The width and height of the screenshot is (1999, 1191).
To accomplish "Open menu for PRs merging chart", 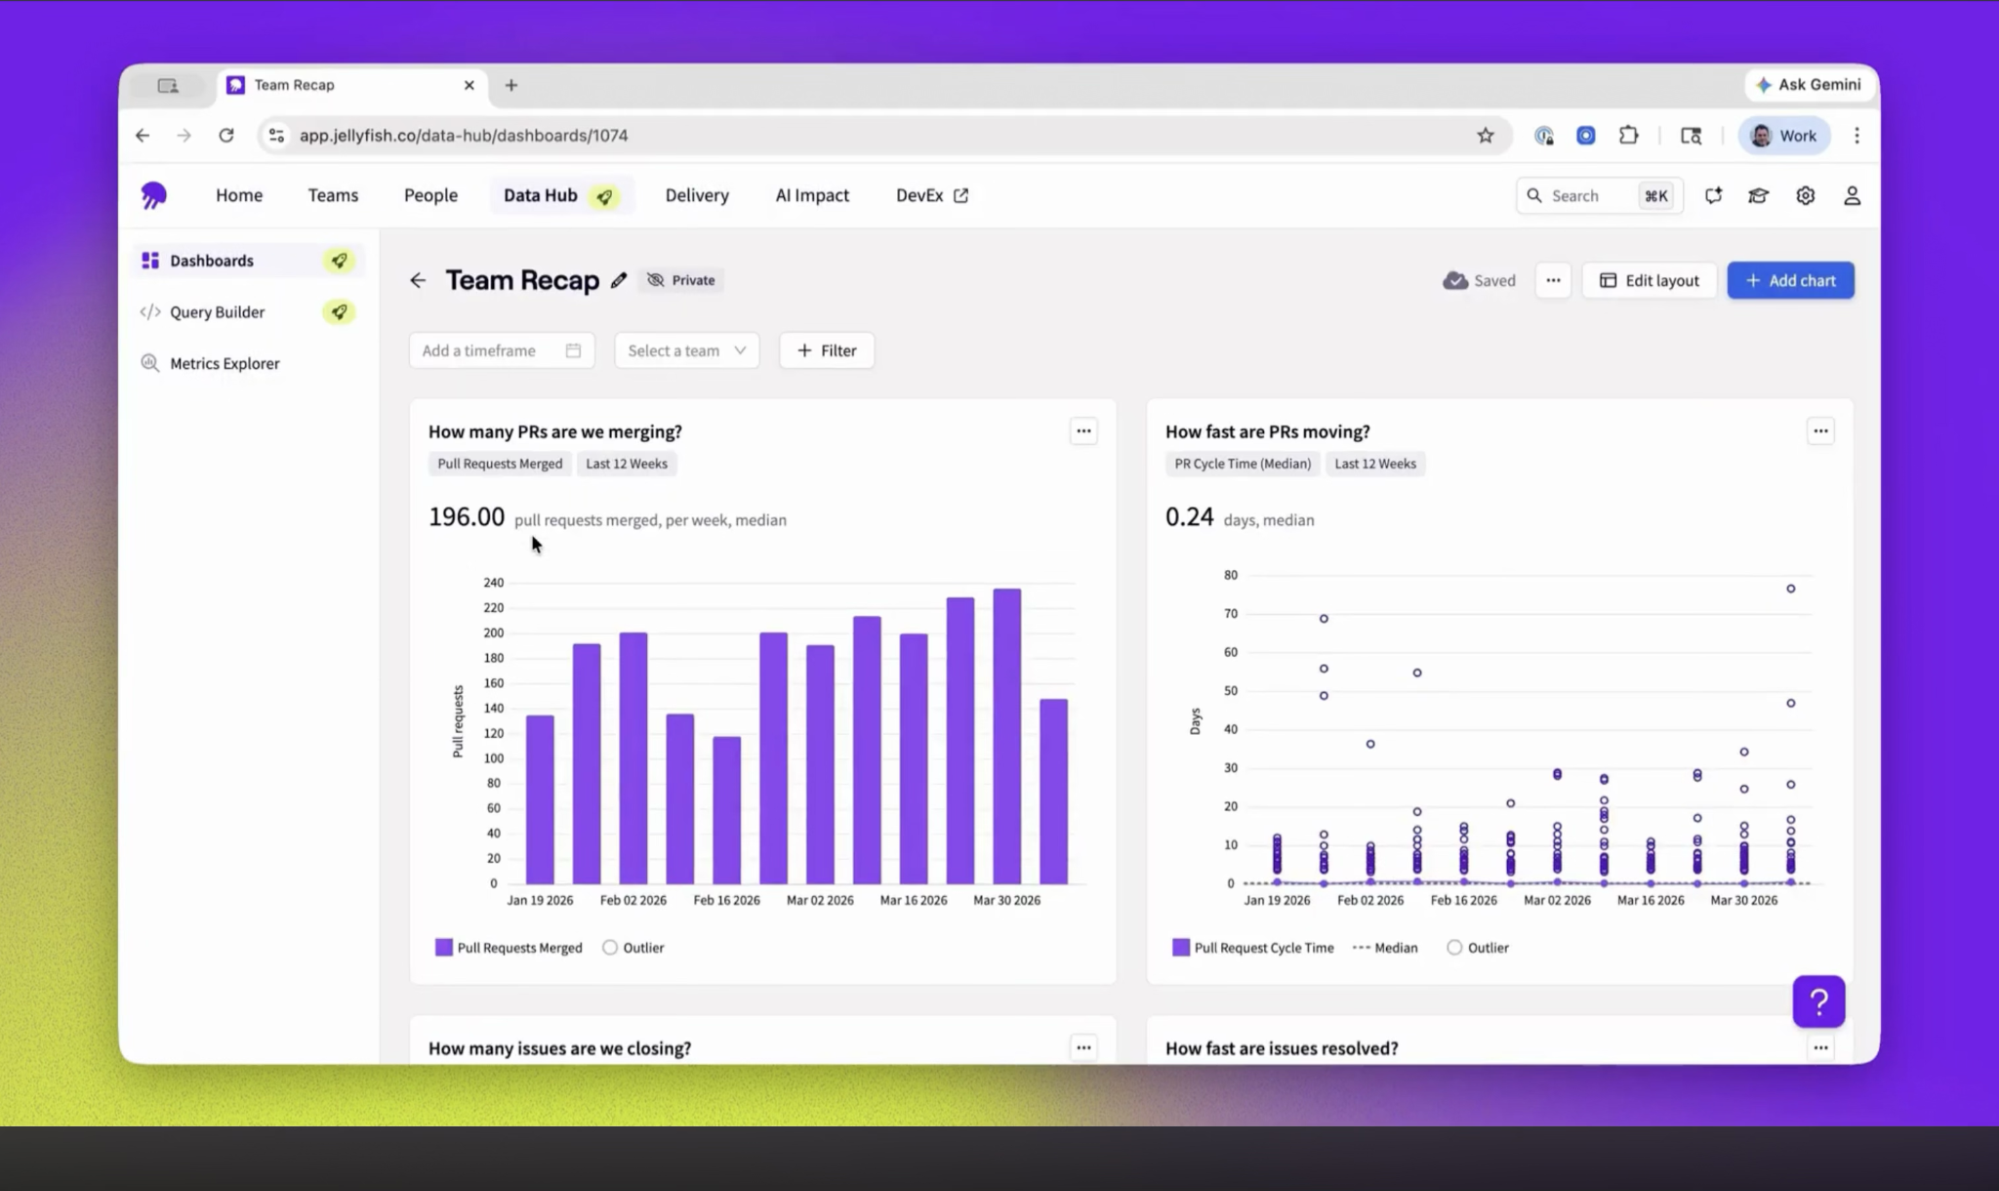I will [x=1083, y=431].
